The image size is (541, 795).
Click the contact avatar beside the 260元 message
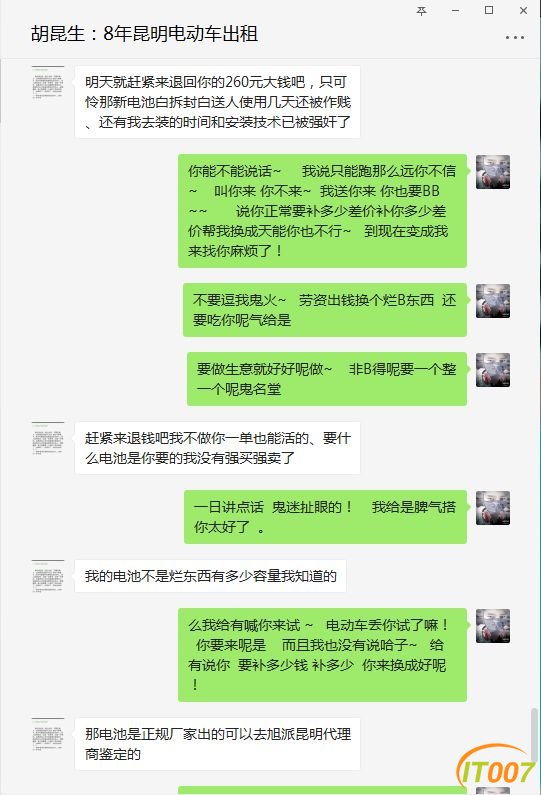pos(48,82)
